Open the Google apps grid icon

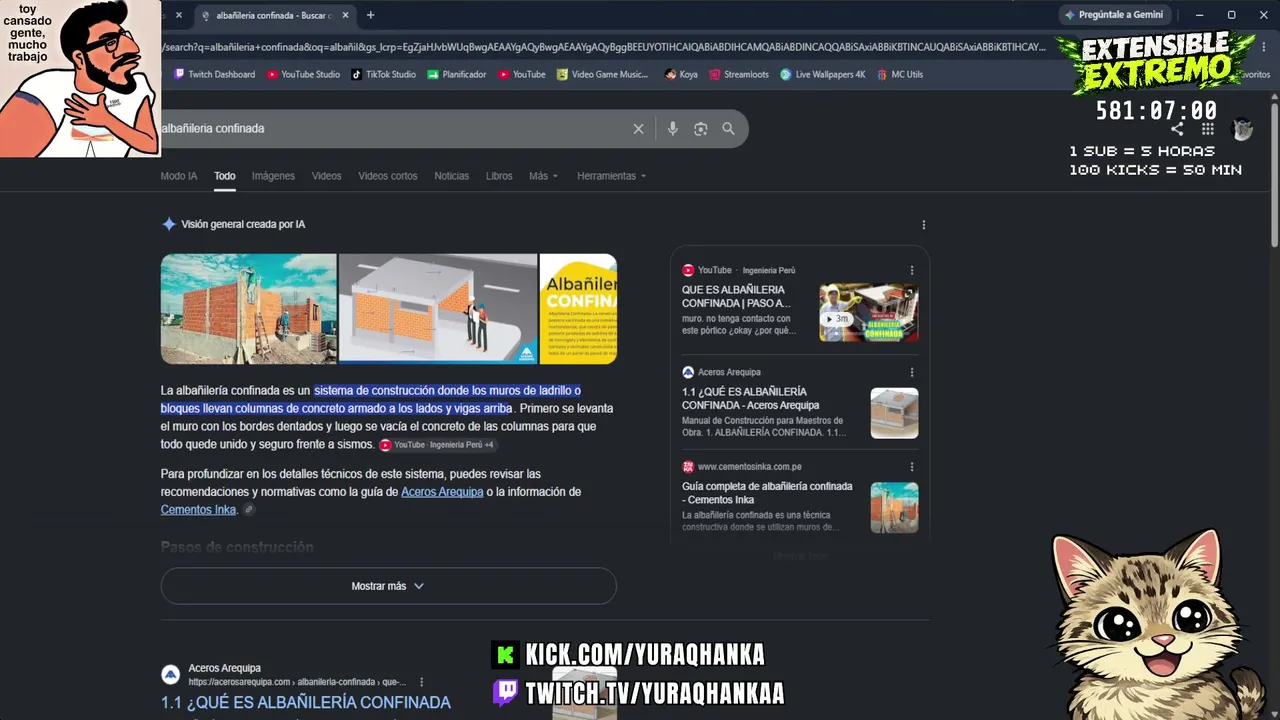tap(1208, 129)
